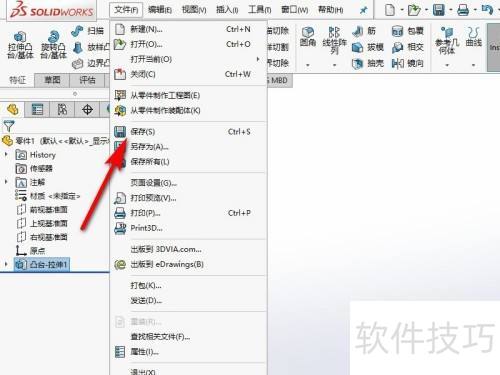Select the 抽壳 shell tool

point(368,63)
